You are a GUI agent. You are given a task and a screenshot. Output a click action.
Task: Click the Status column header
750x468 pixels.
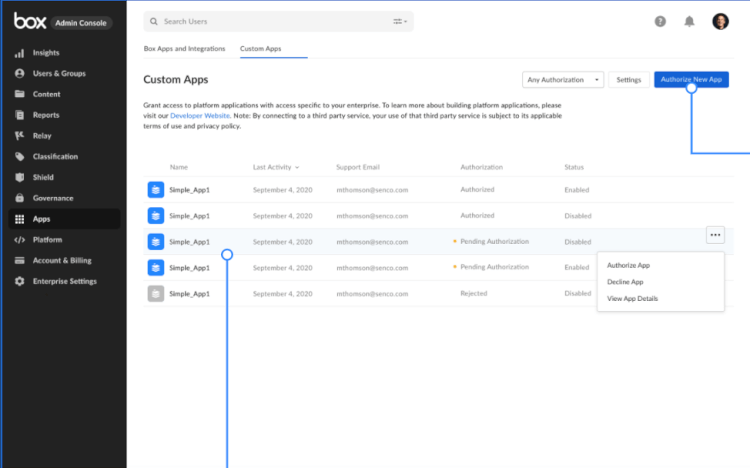click(574, 167)
